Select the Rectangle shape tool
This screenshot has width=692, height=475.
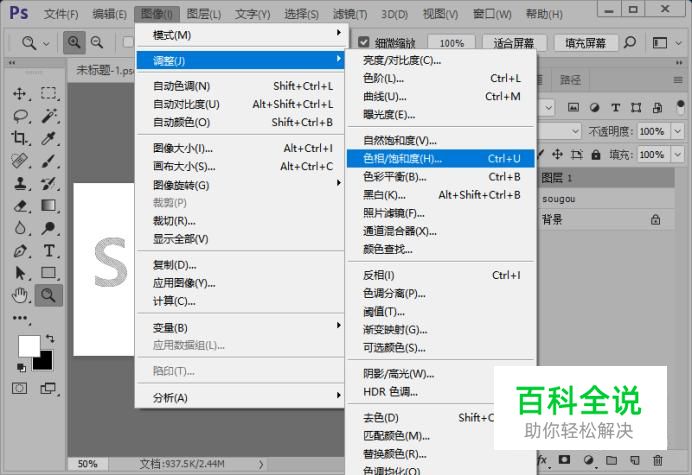click(49, 273)
